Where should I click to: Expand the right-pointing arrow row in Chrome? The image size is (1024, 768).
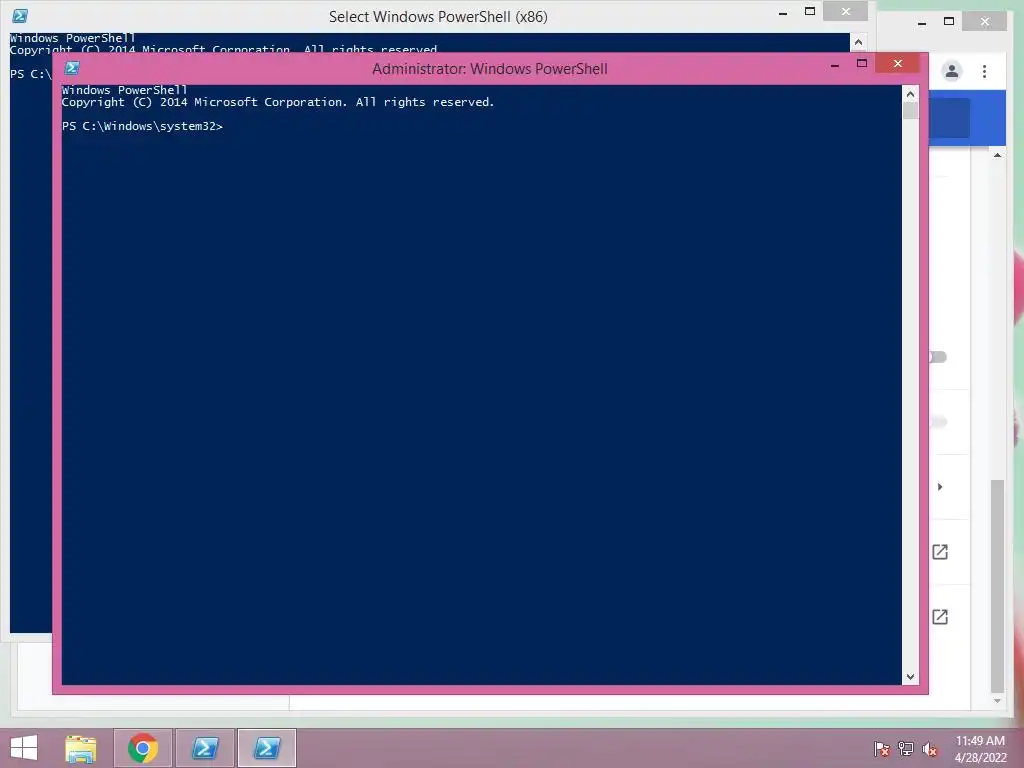(x=940, y=487)
